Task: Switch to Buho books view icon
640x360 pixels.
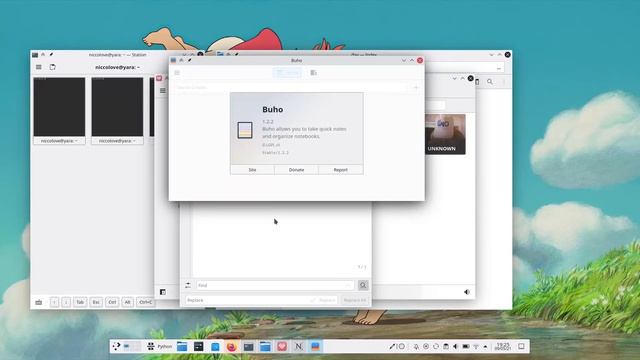Action: click(x=313, y=73)
